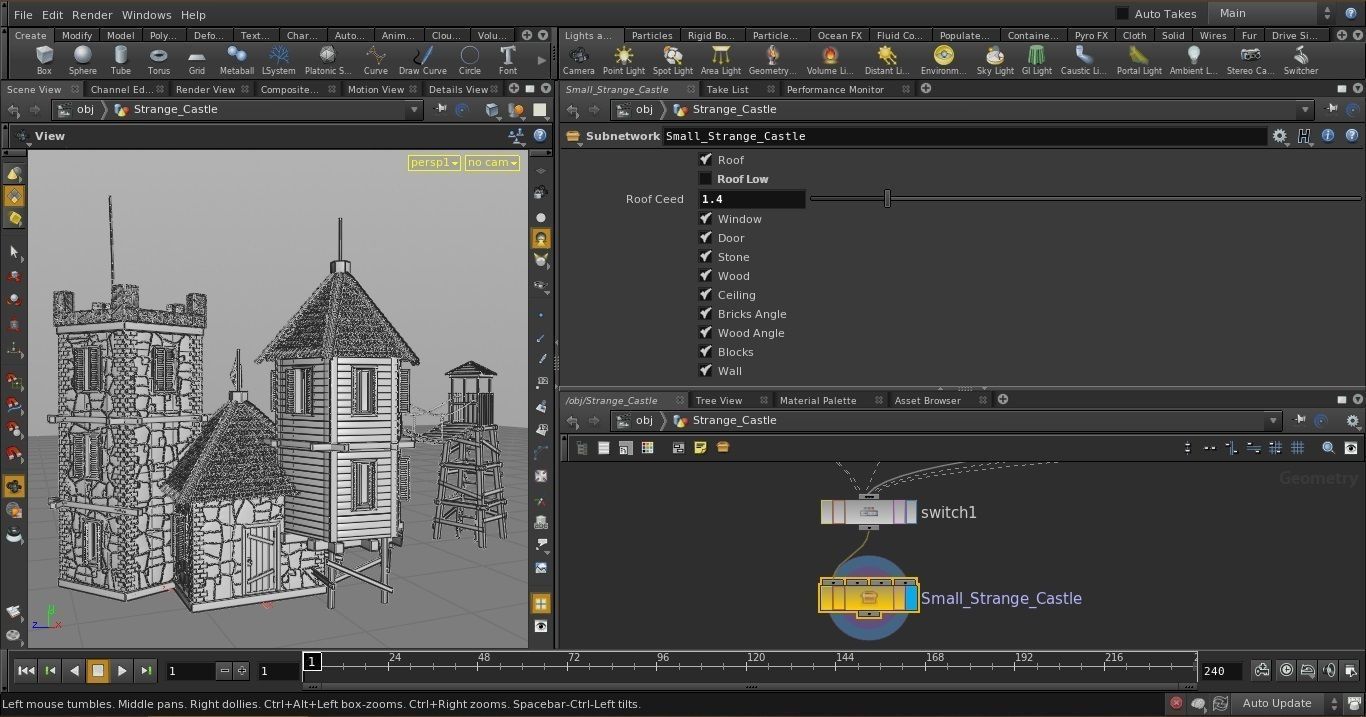The width and height of the screenshot is (1366, 717).
Task: Select the Metaball shelf tool
Action: point(237,59)
